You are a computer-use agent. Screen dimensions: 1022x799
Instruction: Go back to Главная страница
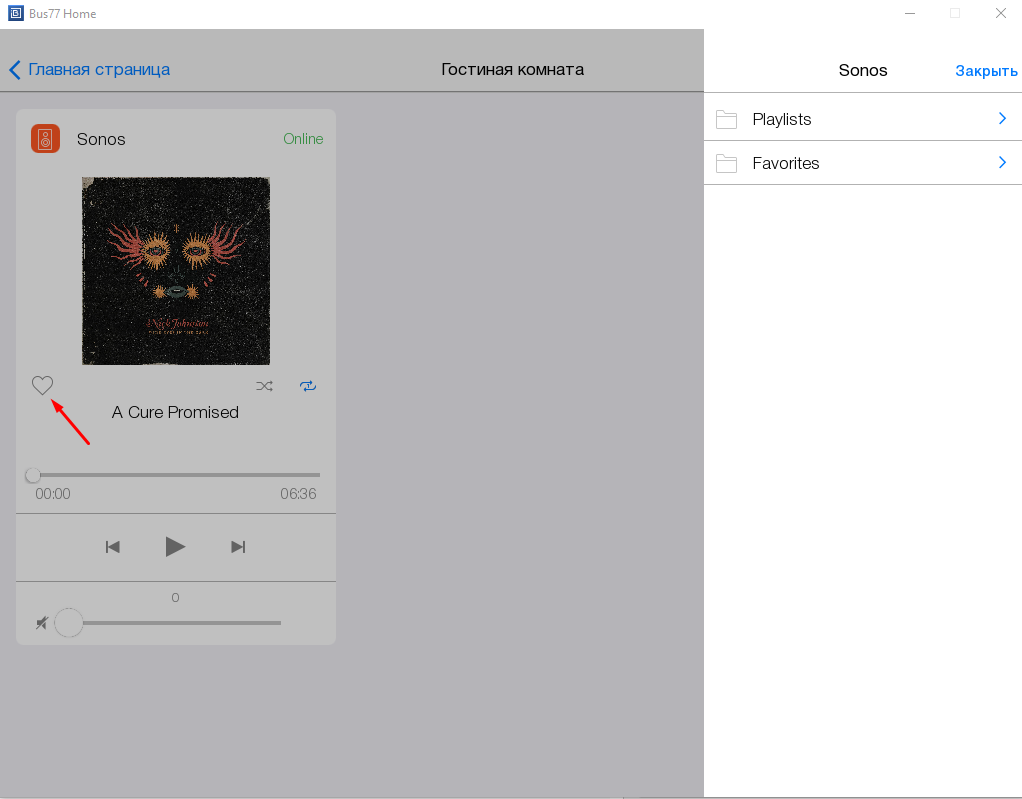click(x=90, y=70)
